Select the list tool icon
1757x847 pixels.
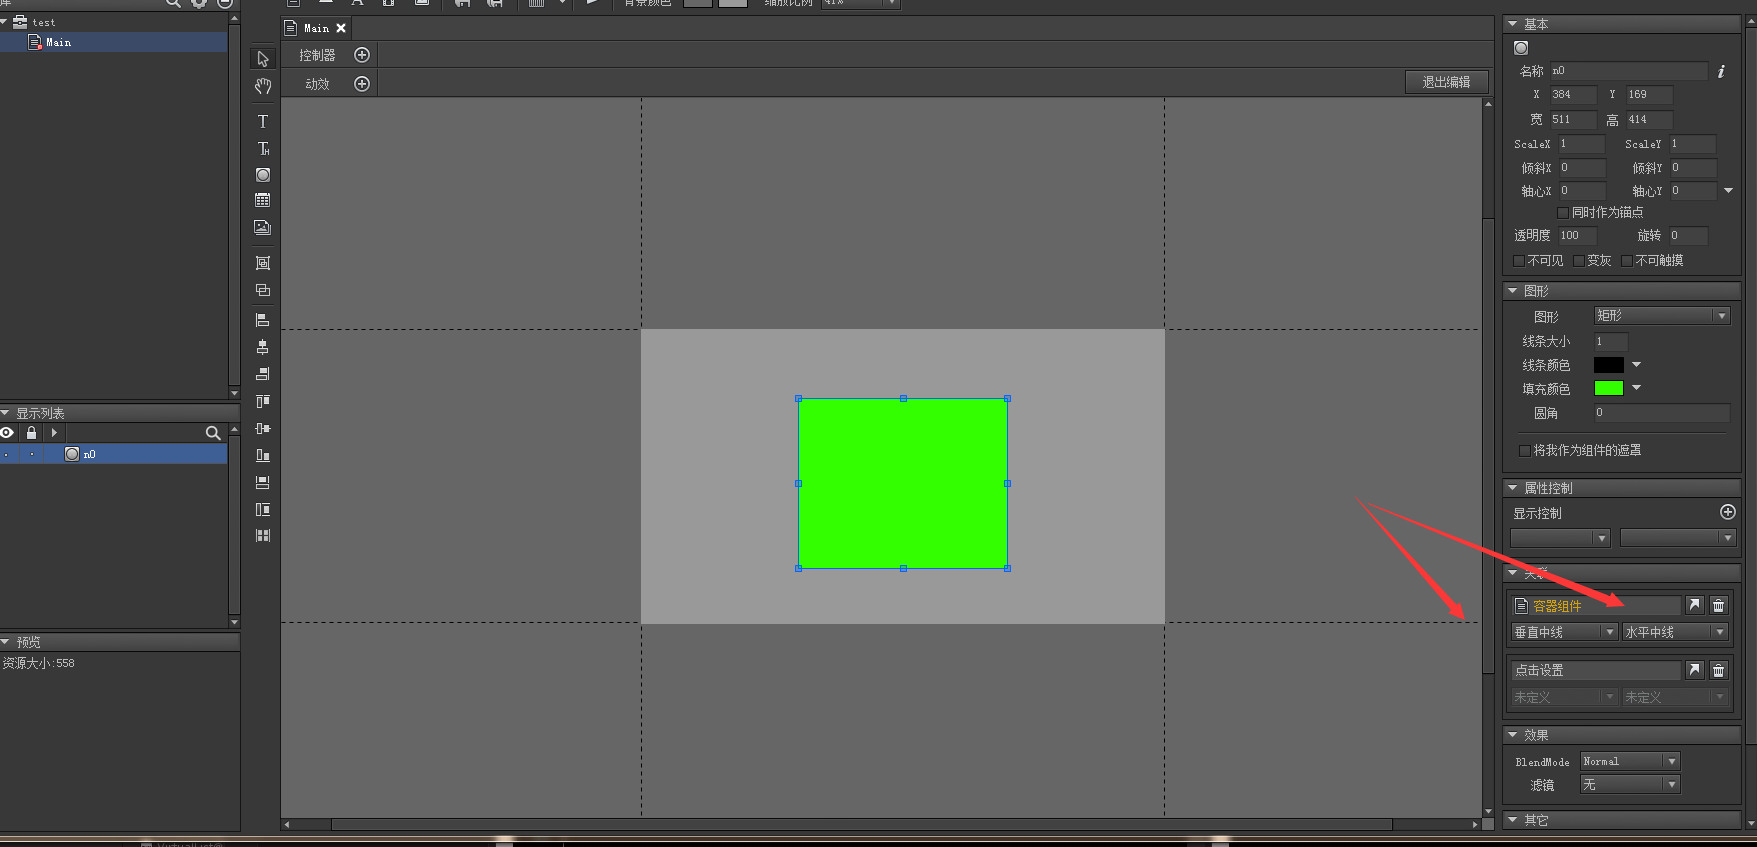click(263, 201)
